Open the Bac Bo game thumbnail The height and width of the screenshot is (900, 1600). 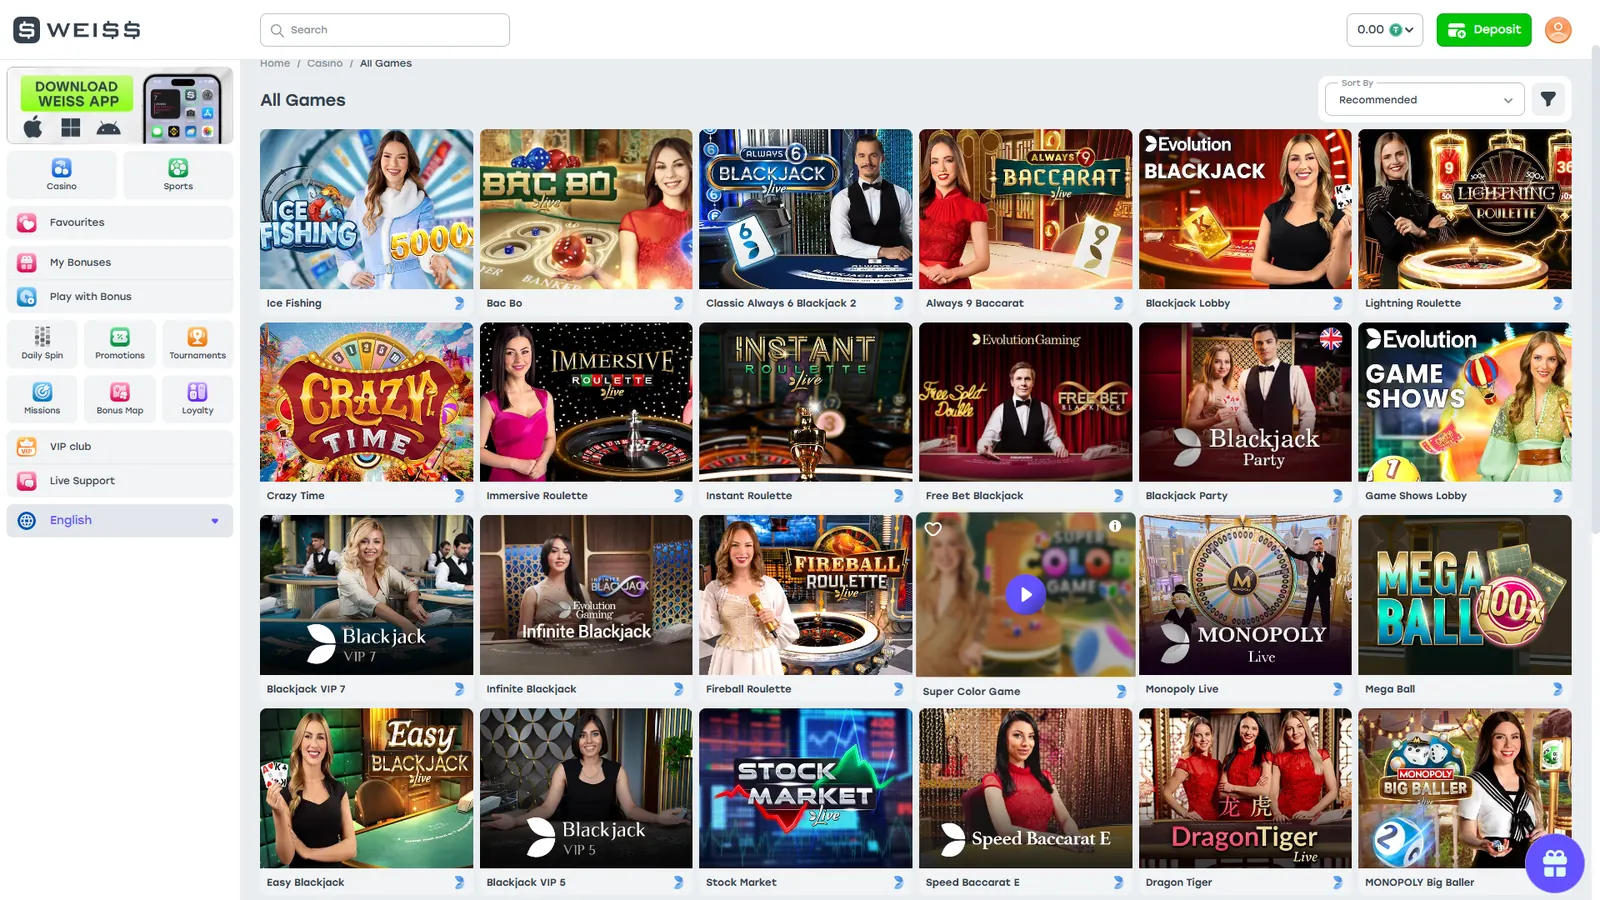pos(586,209)
